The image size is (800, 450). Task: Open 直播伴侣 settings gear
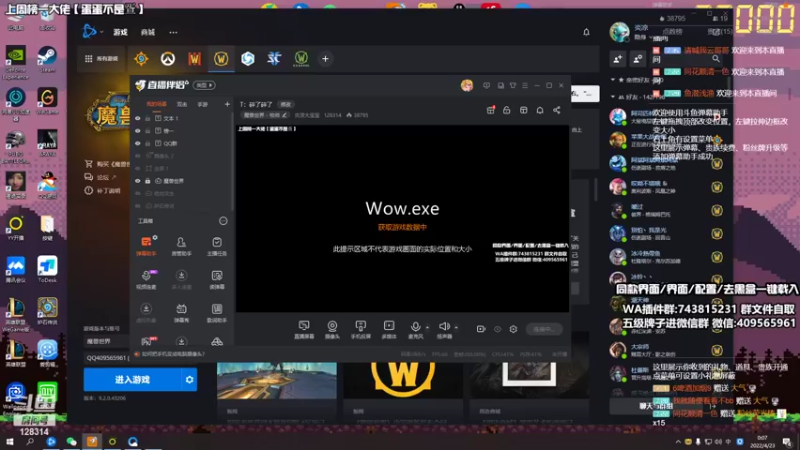pos(513,329)
